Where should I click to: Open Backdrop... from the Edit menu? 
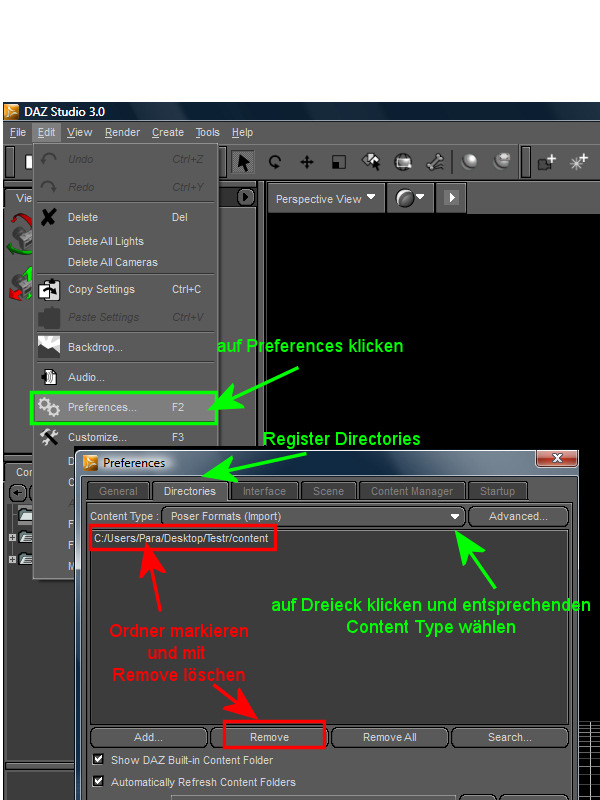126,347
